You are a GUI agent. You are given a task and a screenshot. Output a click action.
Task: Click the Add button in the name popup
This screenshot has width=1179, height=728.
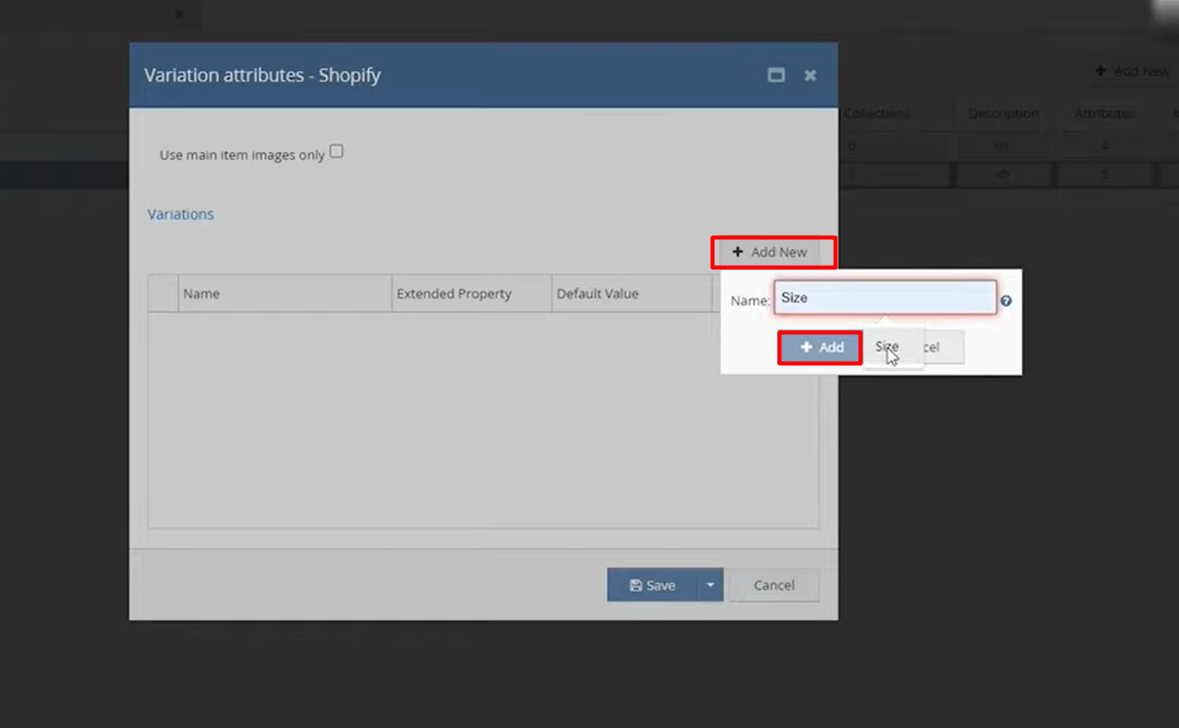[x=820, y=347]
